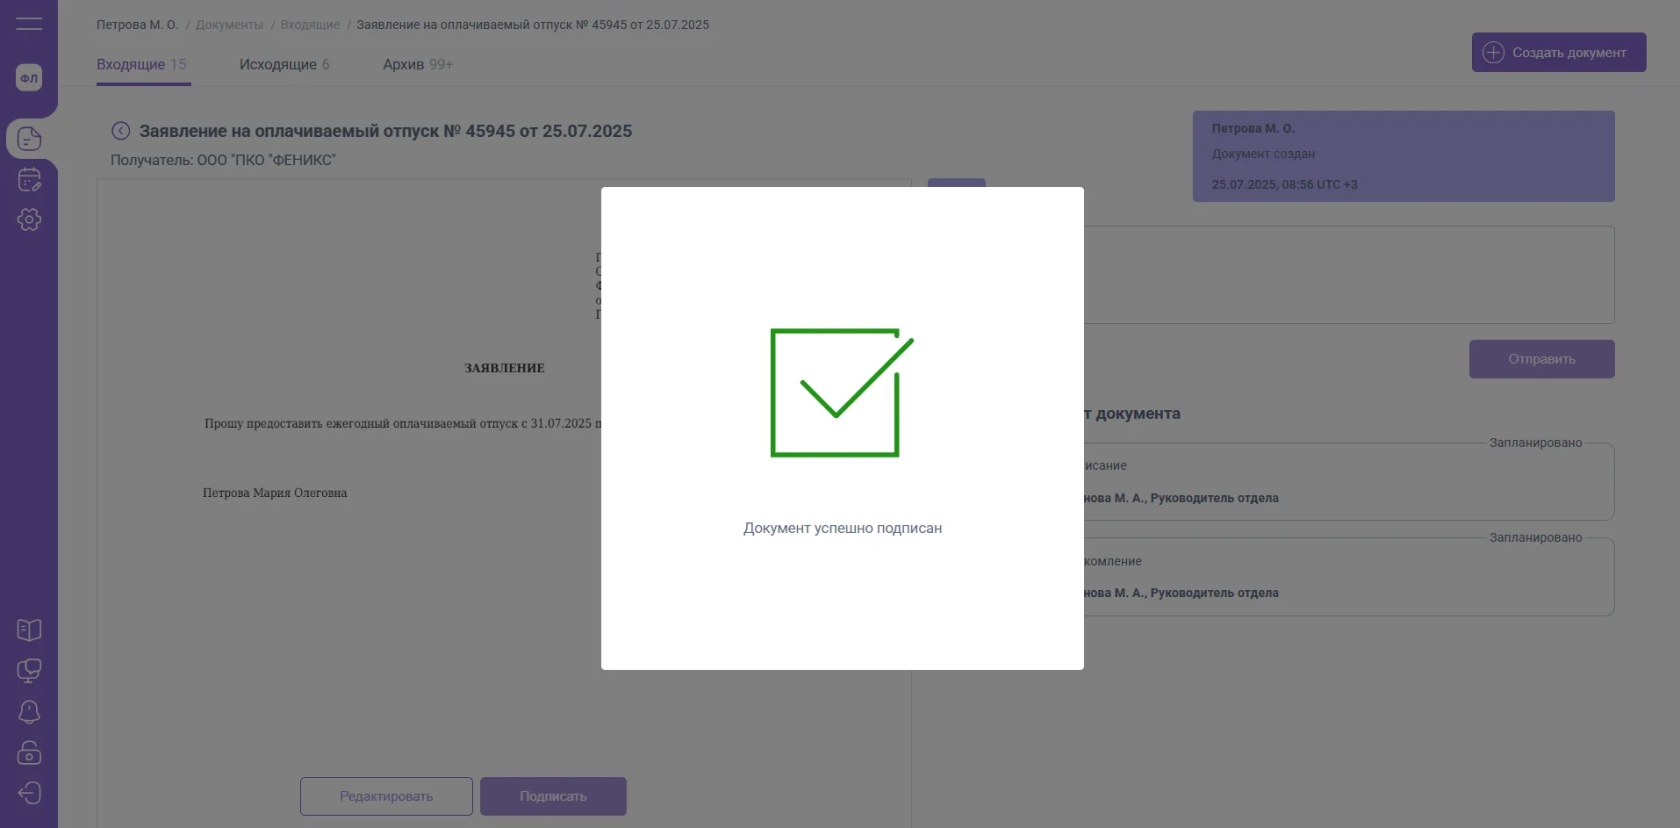Click the Создать документ button

(1558, 53)
